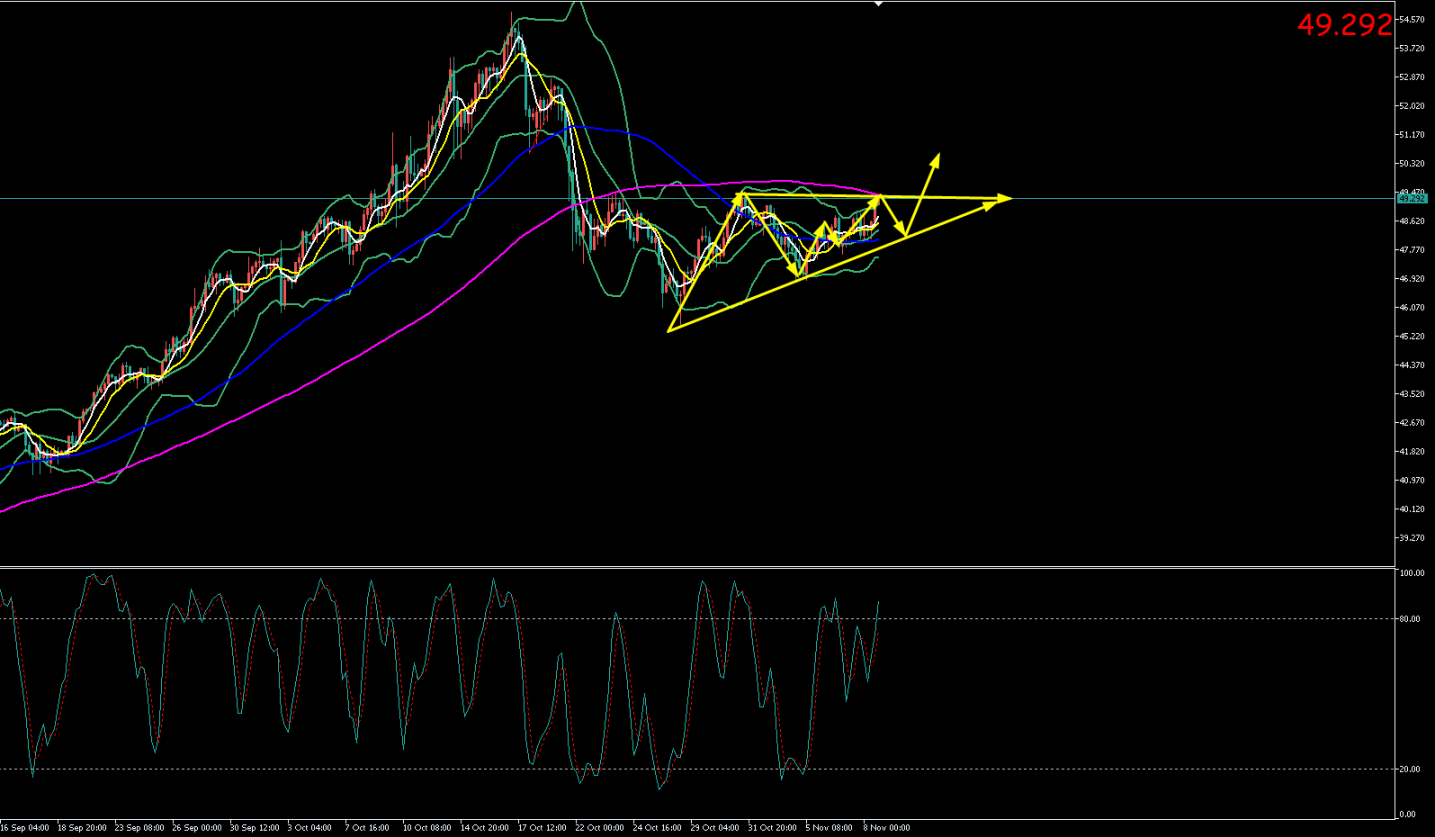Image resolution: width=1435 pixels, height=837 pixels.
Task: Click the 0.00 label on oscillator scale
Action: tap(1408, 814)
